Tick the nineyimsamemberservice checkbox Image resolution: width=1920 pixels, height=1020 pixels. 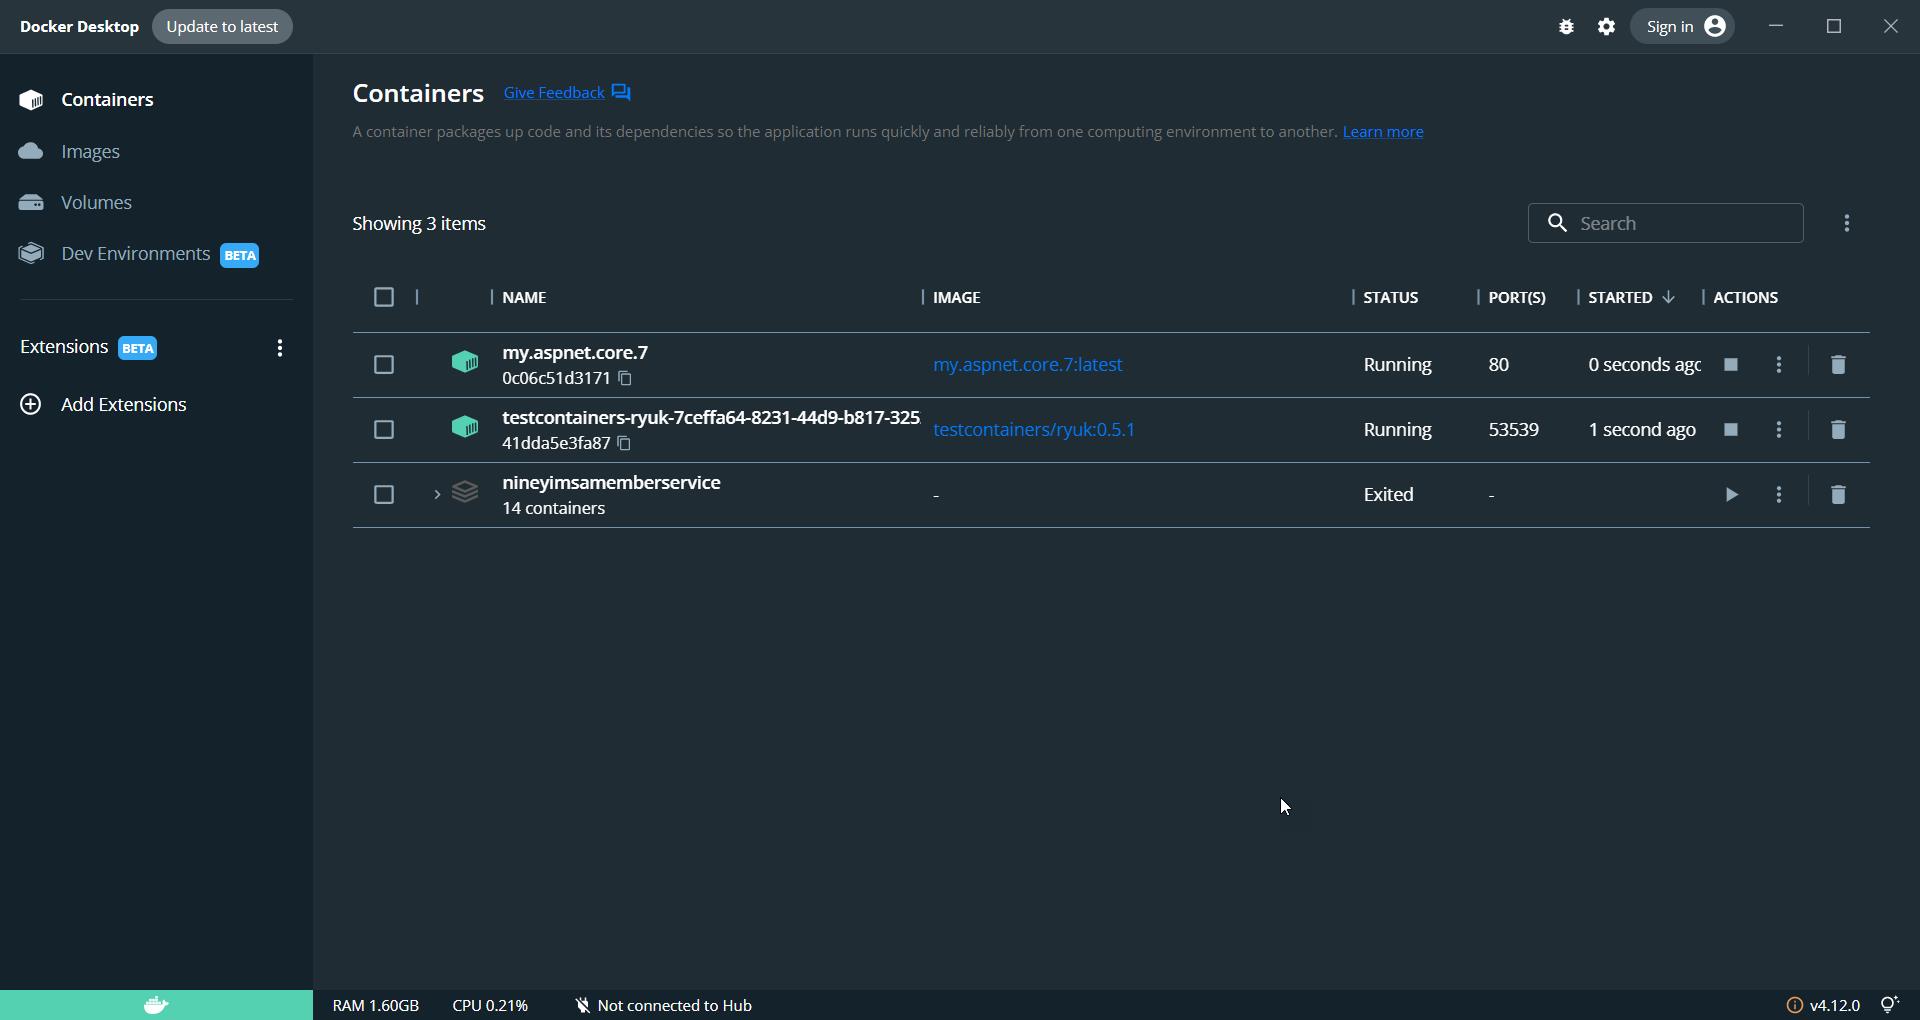[x=384, y=495]
